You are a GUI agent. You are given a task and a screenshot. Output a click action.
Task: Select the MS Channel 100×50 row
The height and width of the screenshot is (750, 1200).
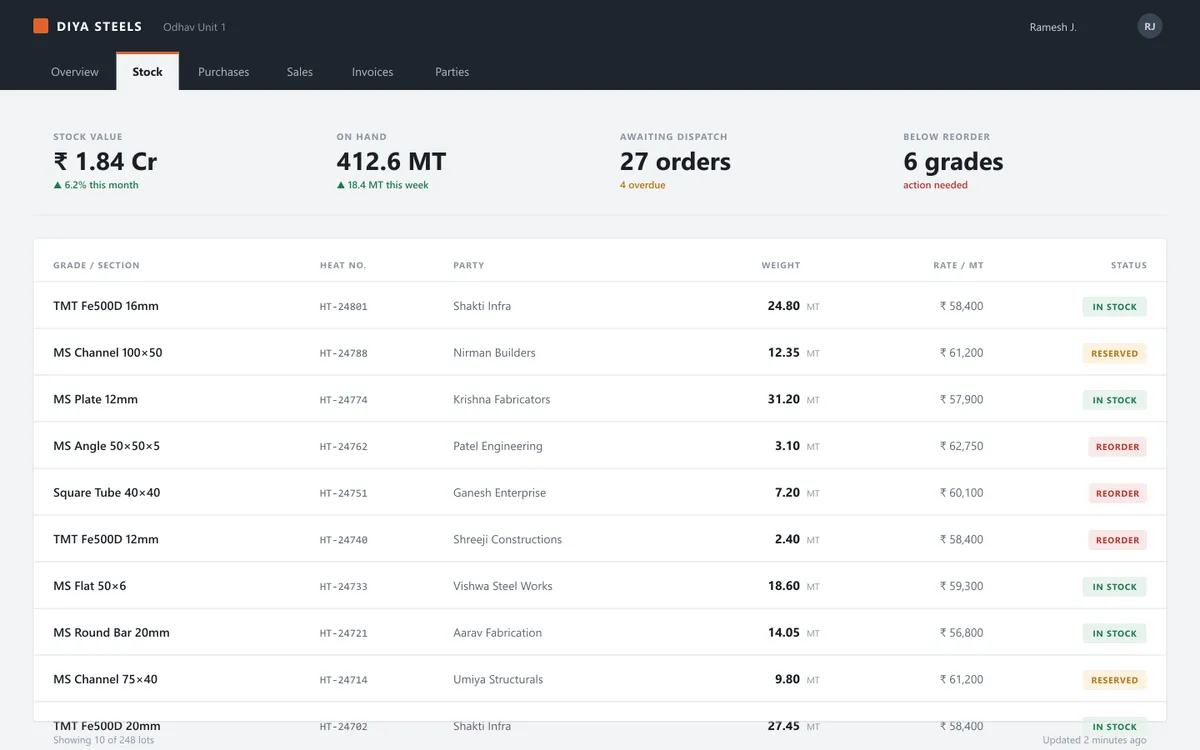pos(600,353)
